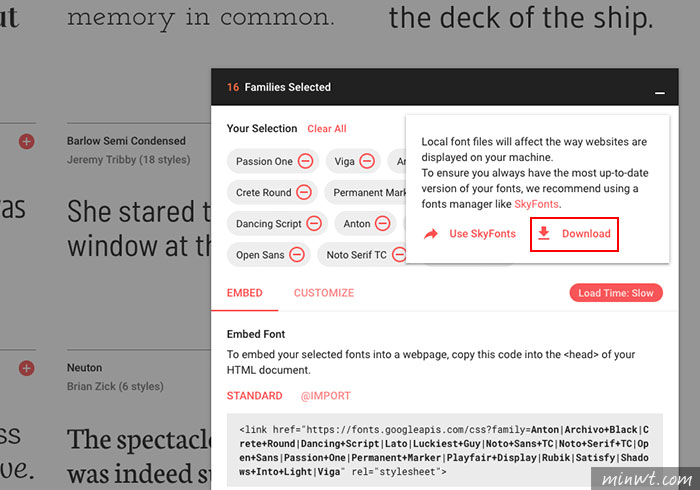This screenshot has height=490, width=700.
Task: Click 'the deck of the ship.' preview
Action: (x=521, y=19)
